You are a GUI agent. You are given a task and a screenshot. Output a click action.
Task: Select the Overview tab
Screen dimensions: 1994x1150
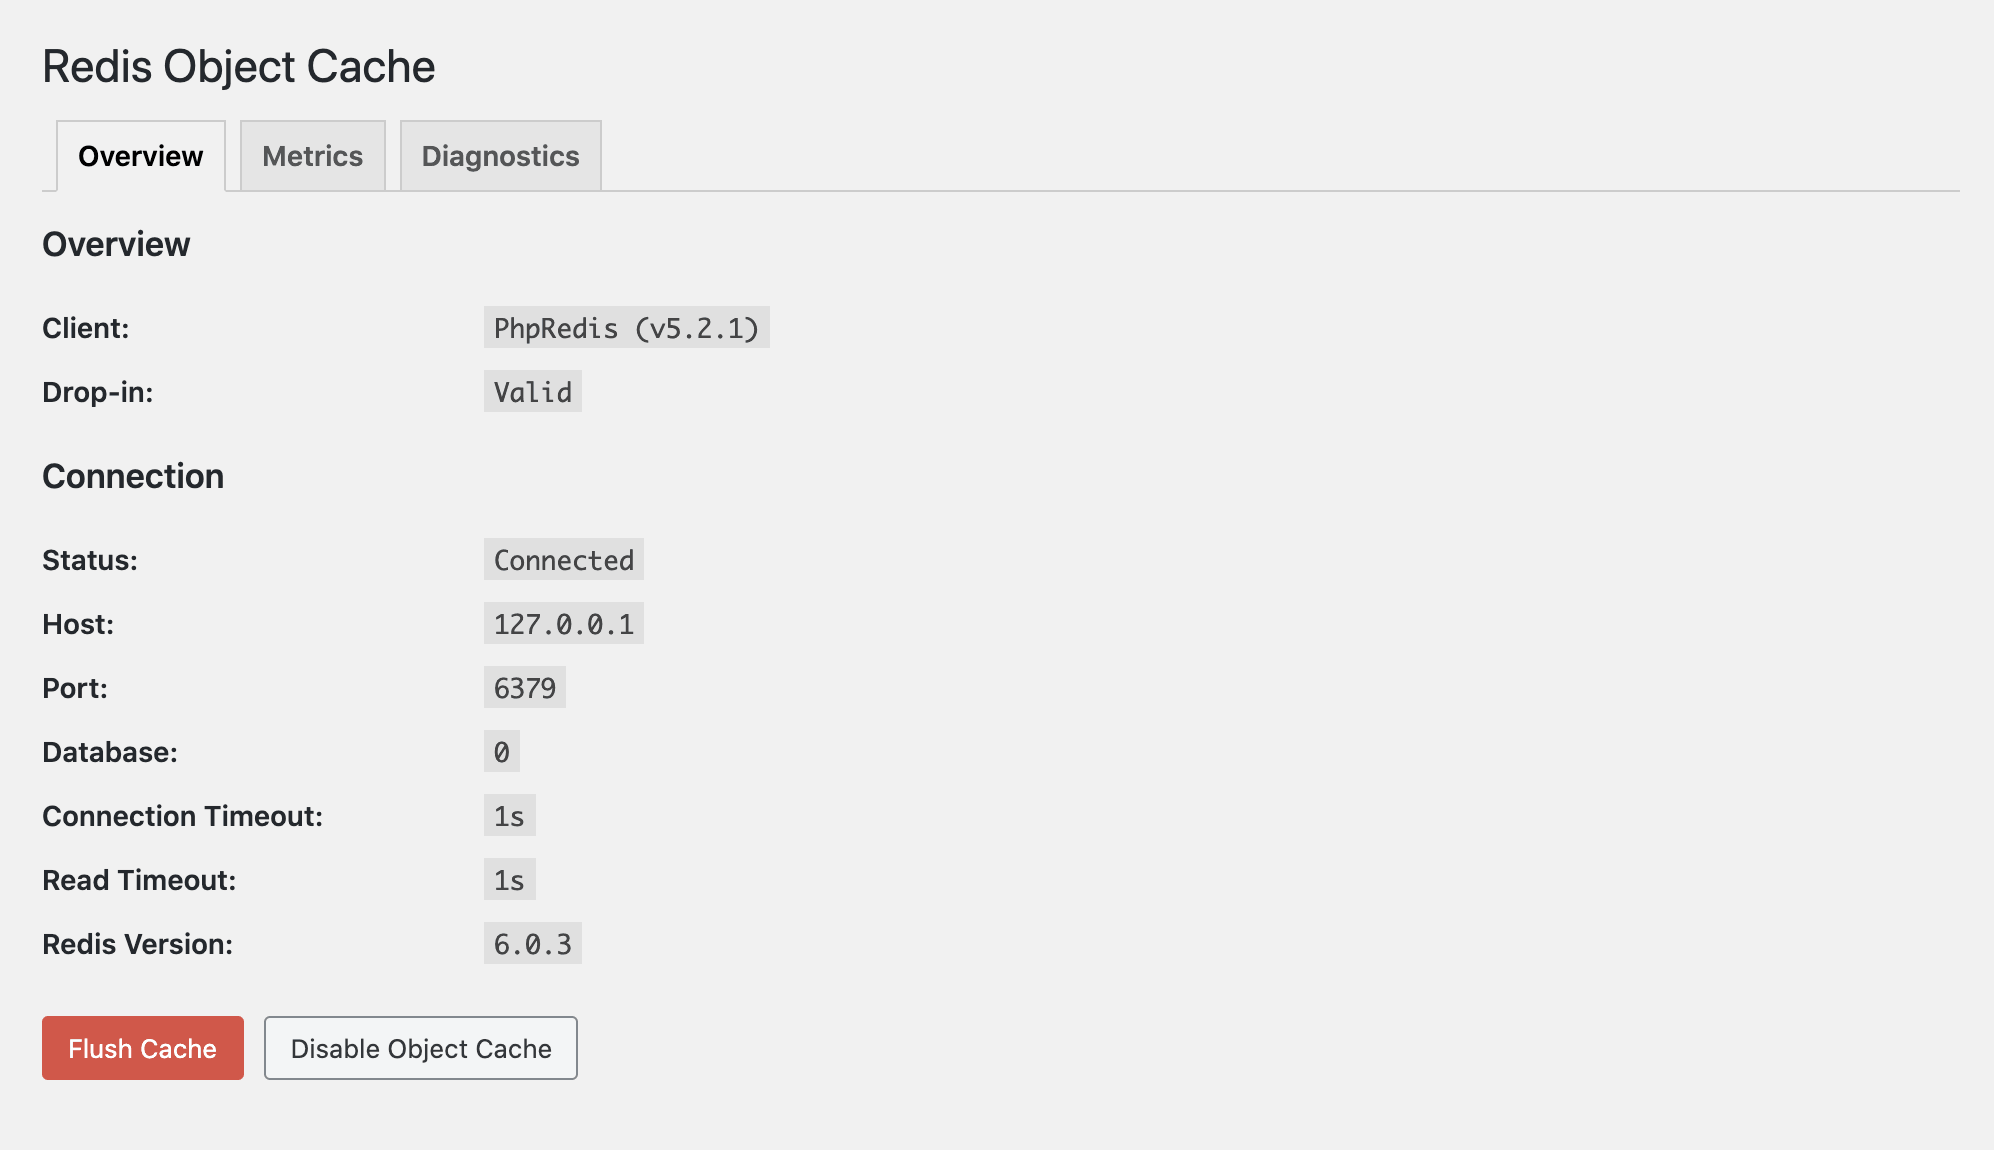[x=141, y=155]
